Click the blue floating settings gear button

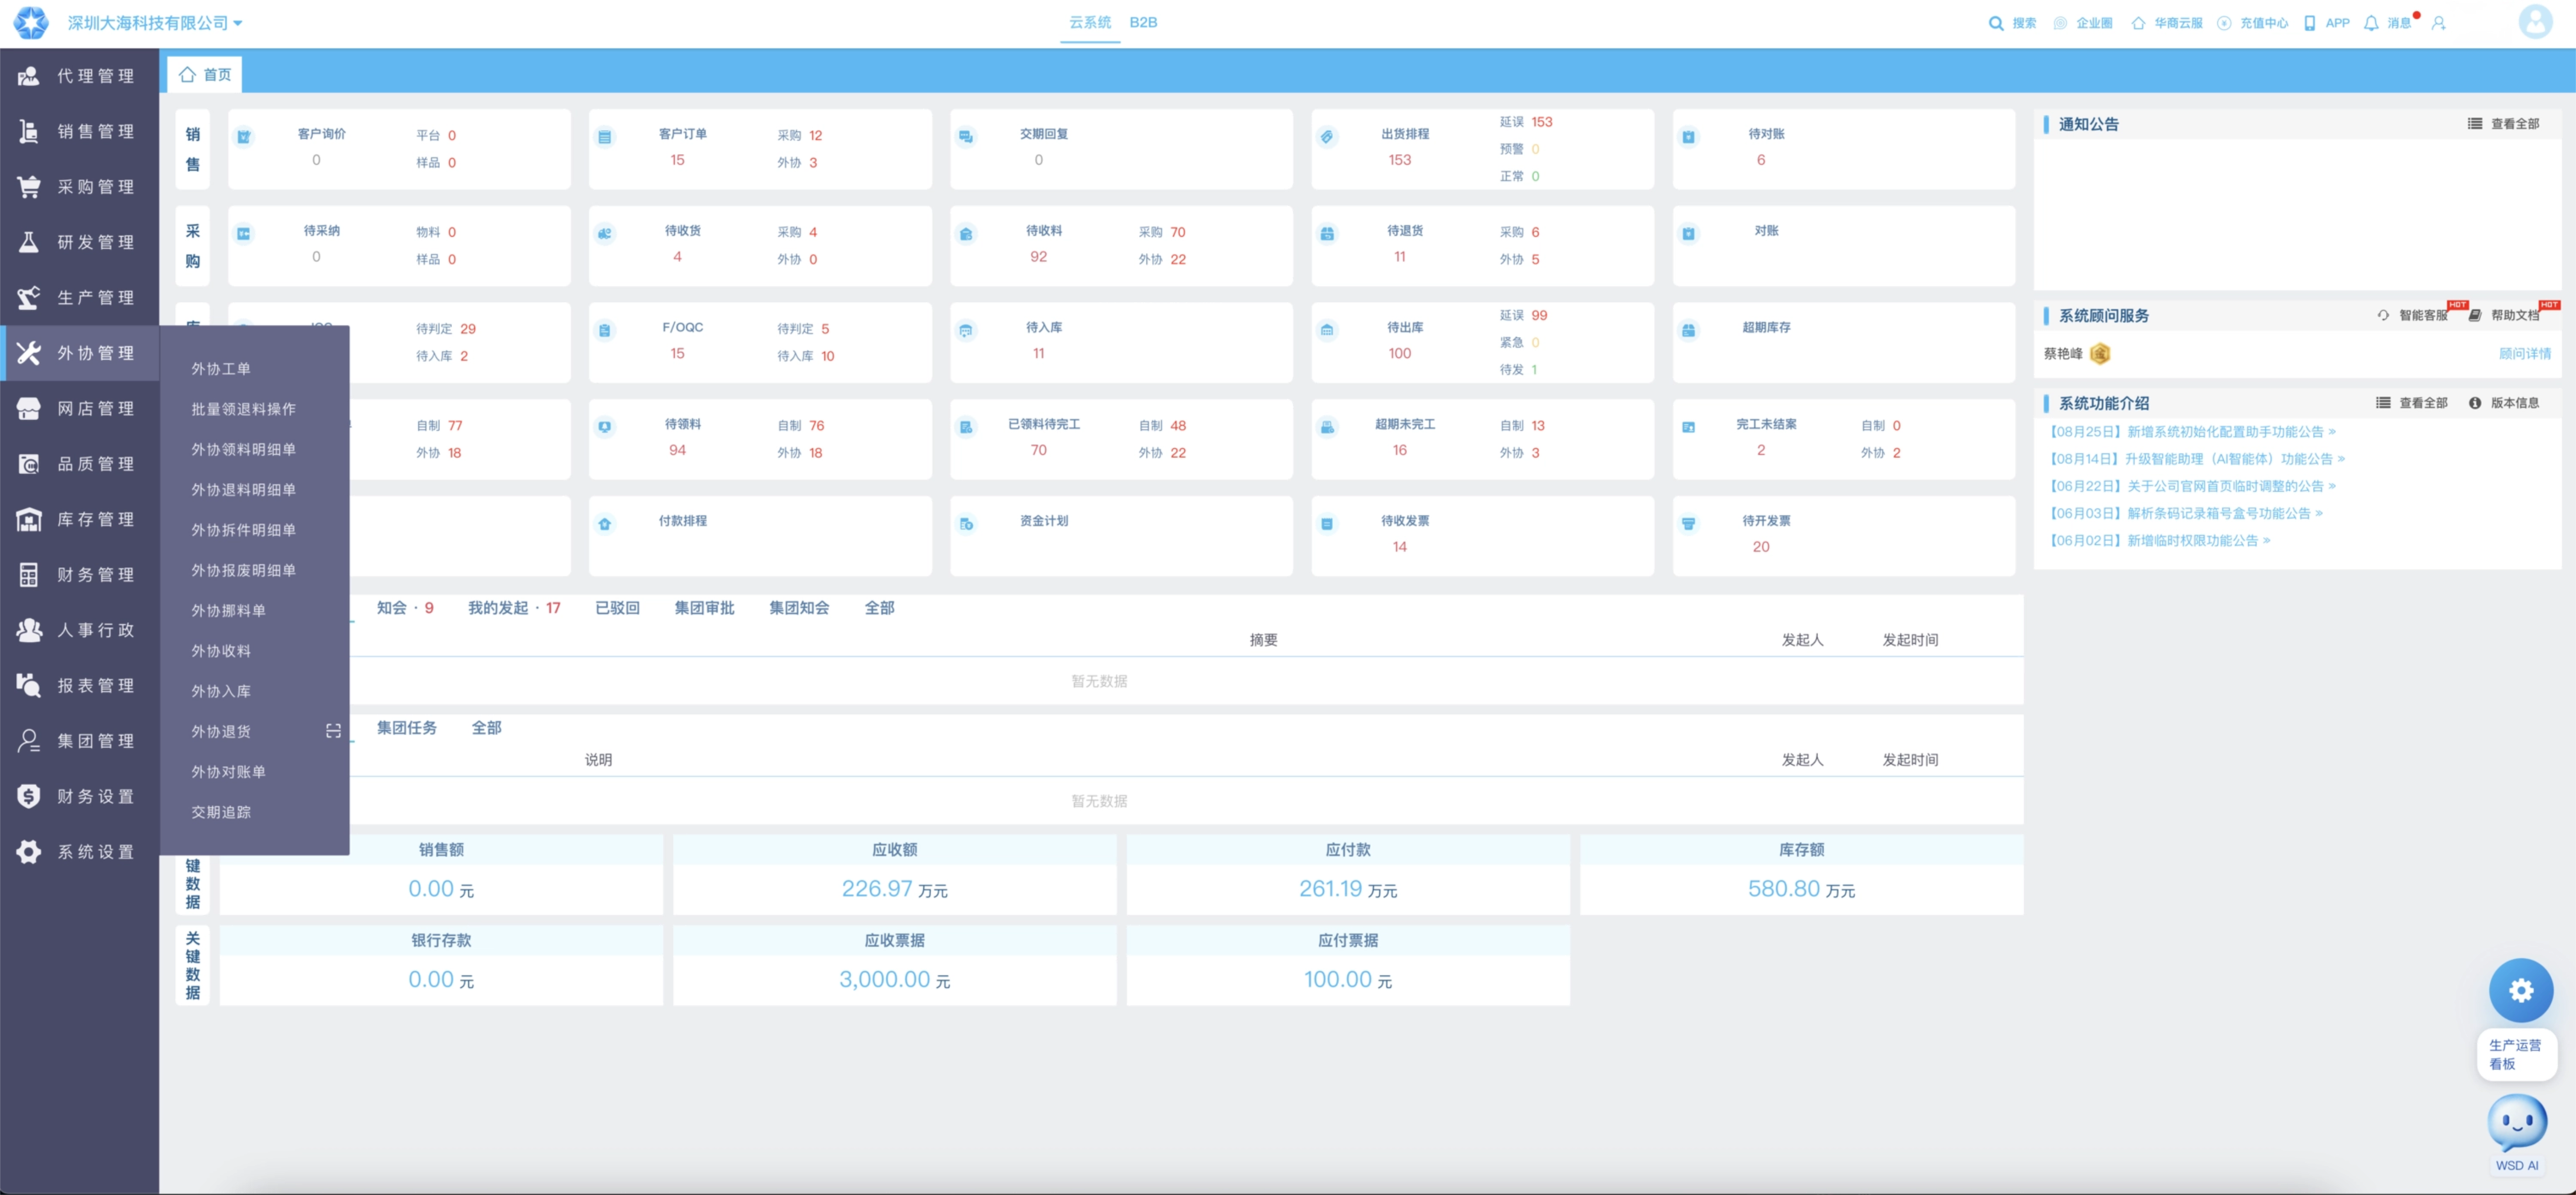click(x=2520, y=990)
